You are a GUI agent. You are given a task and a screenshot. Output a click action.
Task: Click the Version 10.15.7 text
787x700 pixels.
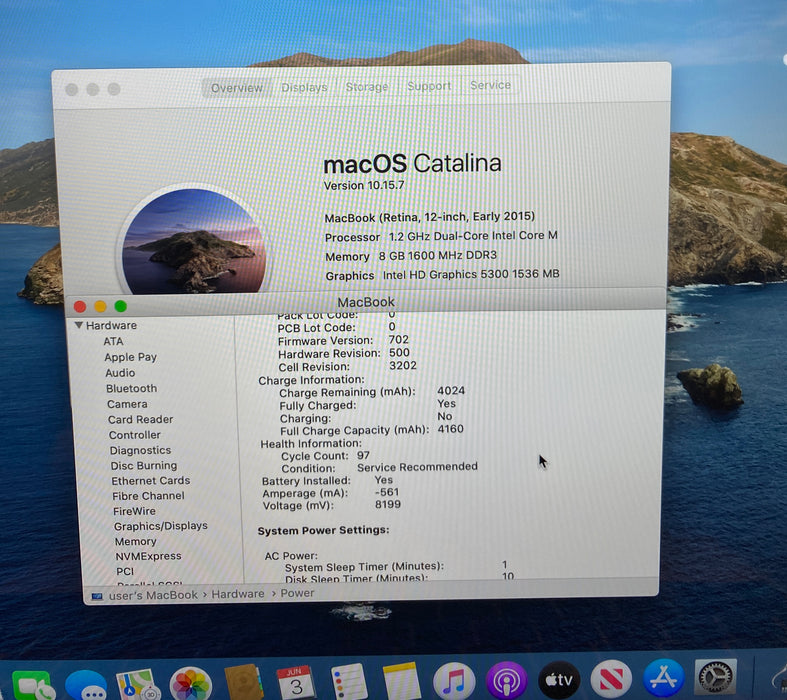[x=364, y=185]
